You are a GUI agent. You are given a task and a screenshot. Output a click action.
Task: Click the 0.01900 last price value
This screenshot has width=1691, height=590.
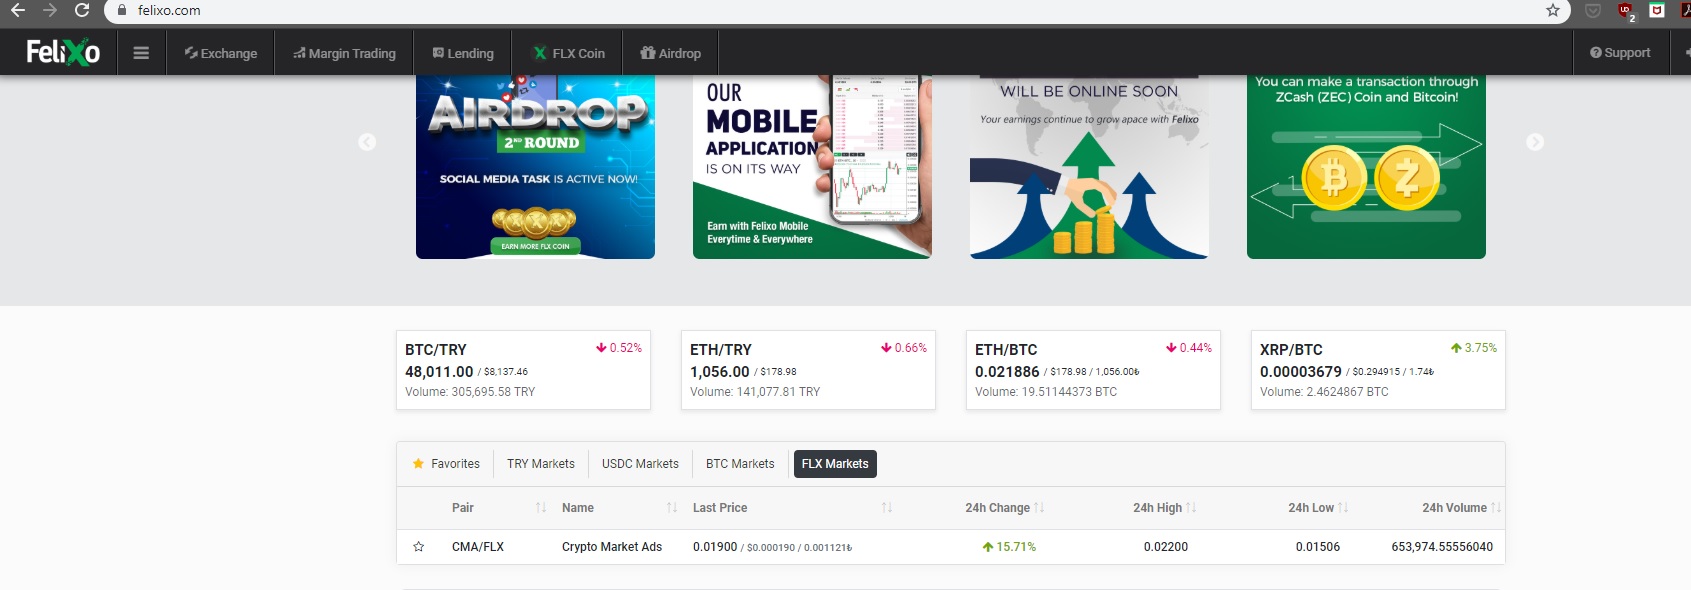(715, 547)
